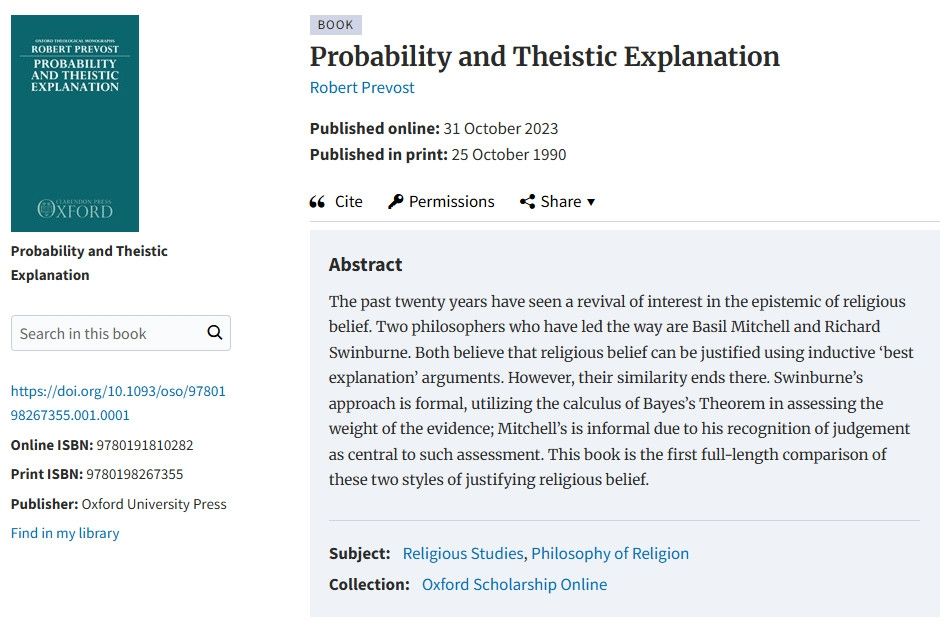Open Oxford Scholarship Online collection
The height and width of the screenshot is (629, 949).
514,584
